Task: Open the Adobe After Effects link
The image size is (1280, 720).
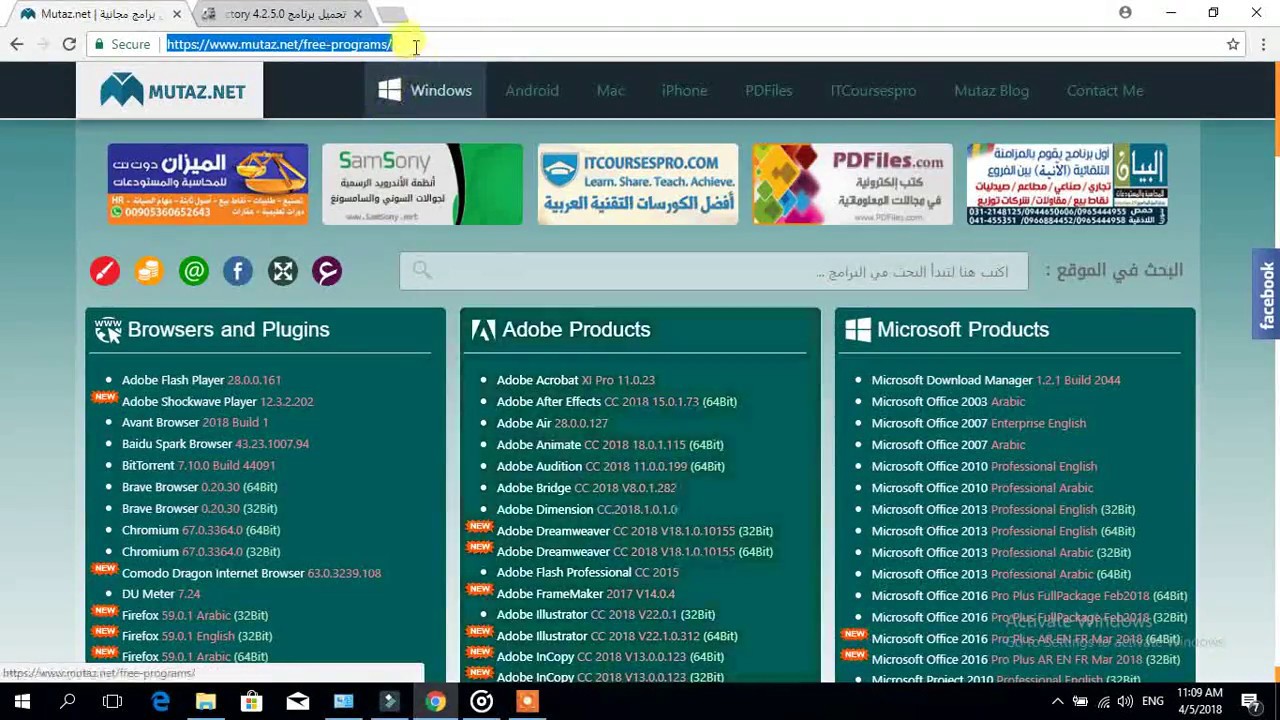Action: pos(617,401)
